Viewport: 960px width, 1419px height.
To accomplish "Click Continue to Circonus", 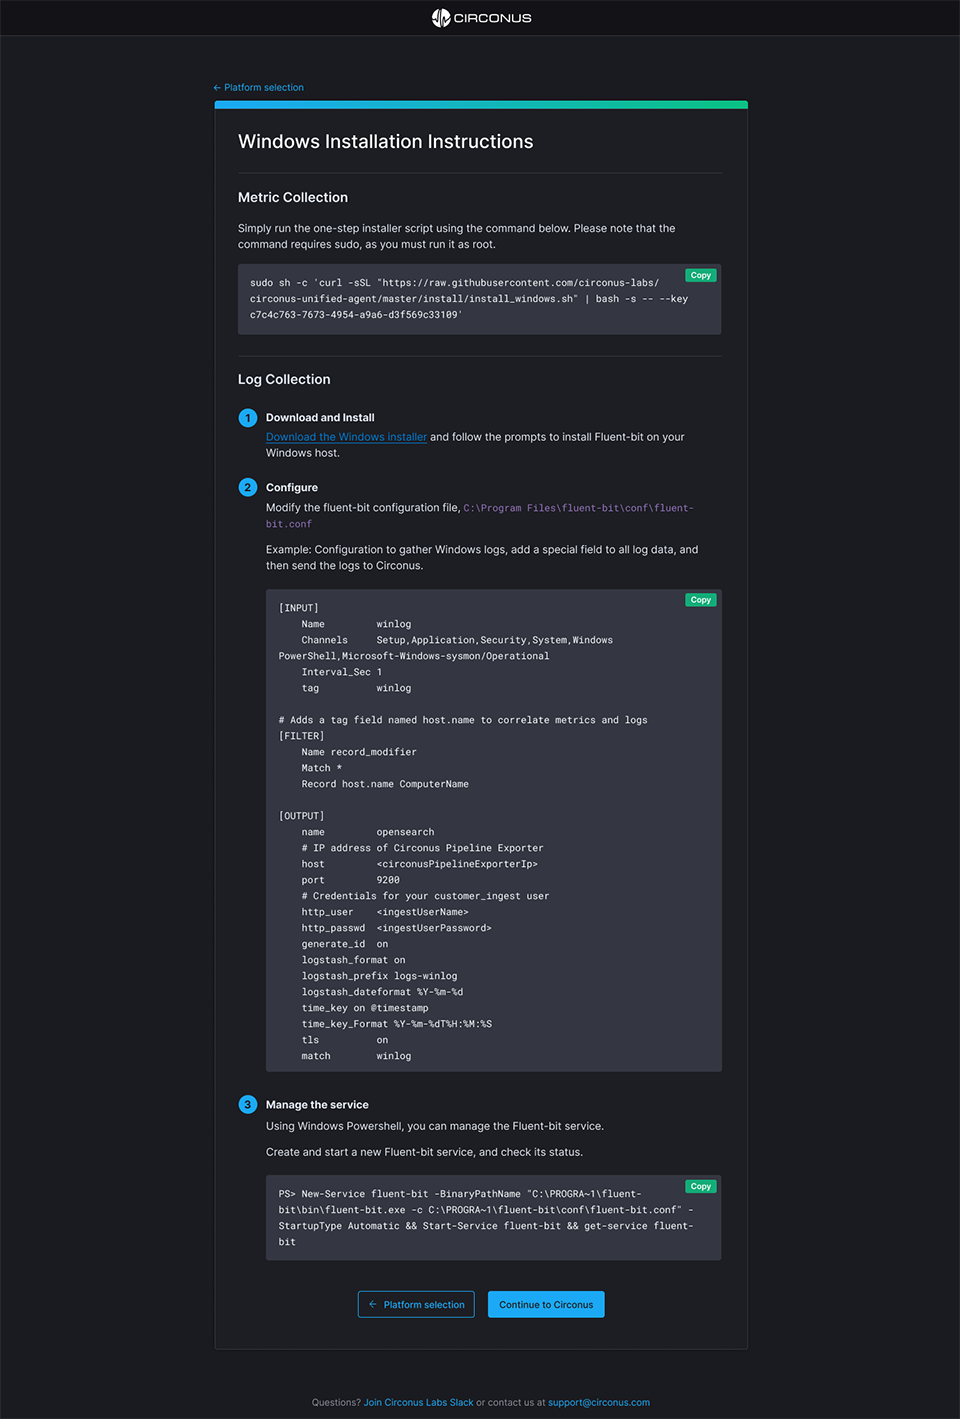I will [x=546, y=1305].
